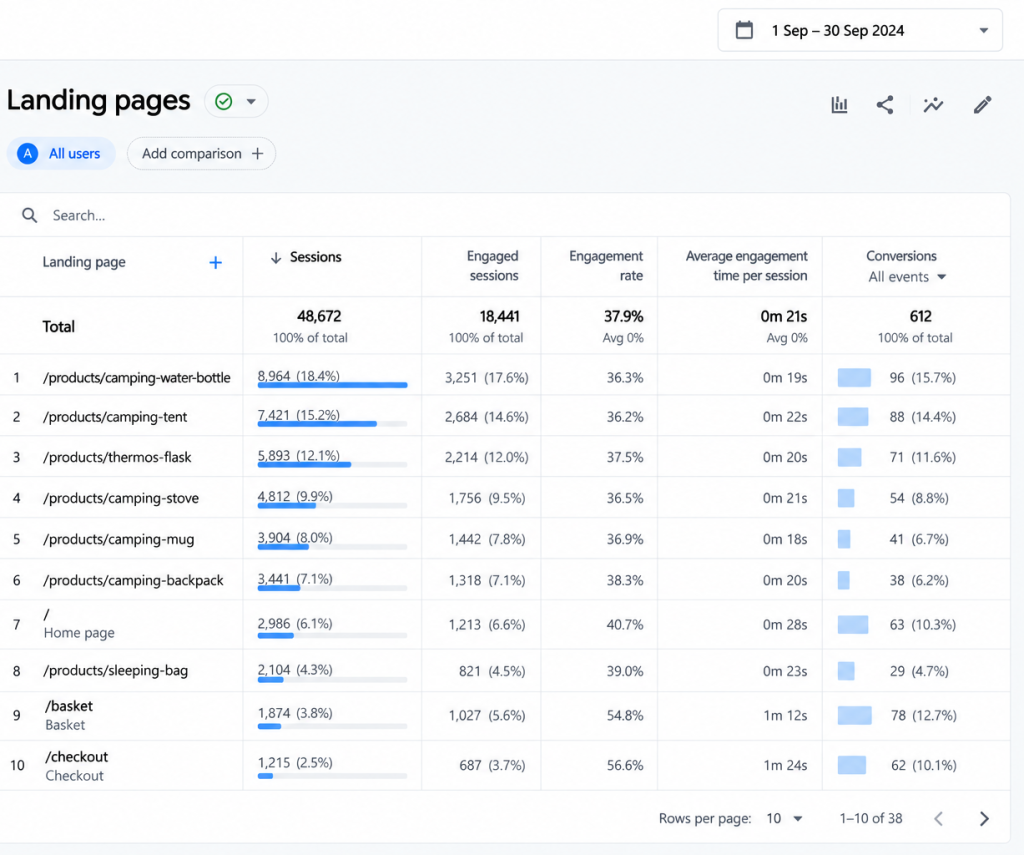Click 4,812 (9.9%) sessions value
The height and width of the screenshot is (855, 1024).
295,496
